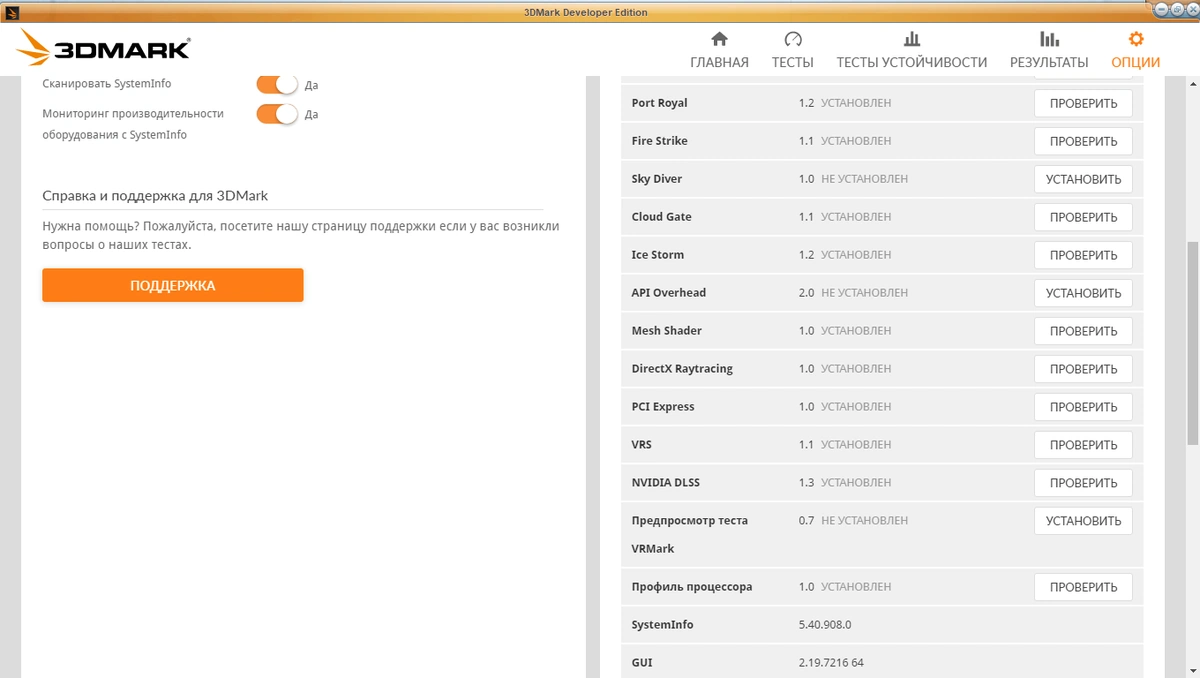Click the app icon in the title bar
This screenshot has width=1200, height=678.
point(12,12)
